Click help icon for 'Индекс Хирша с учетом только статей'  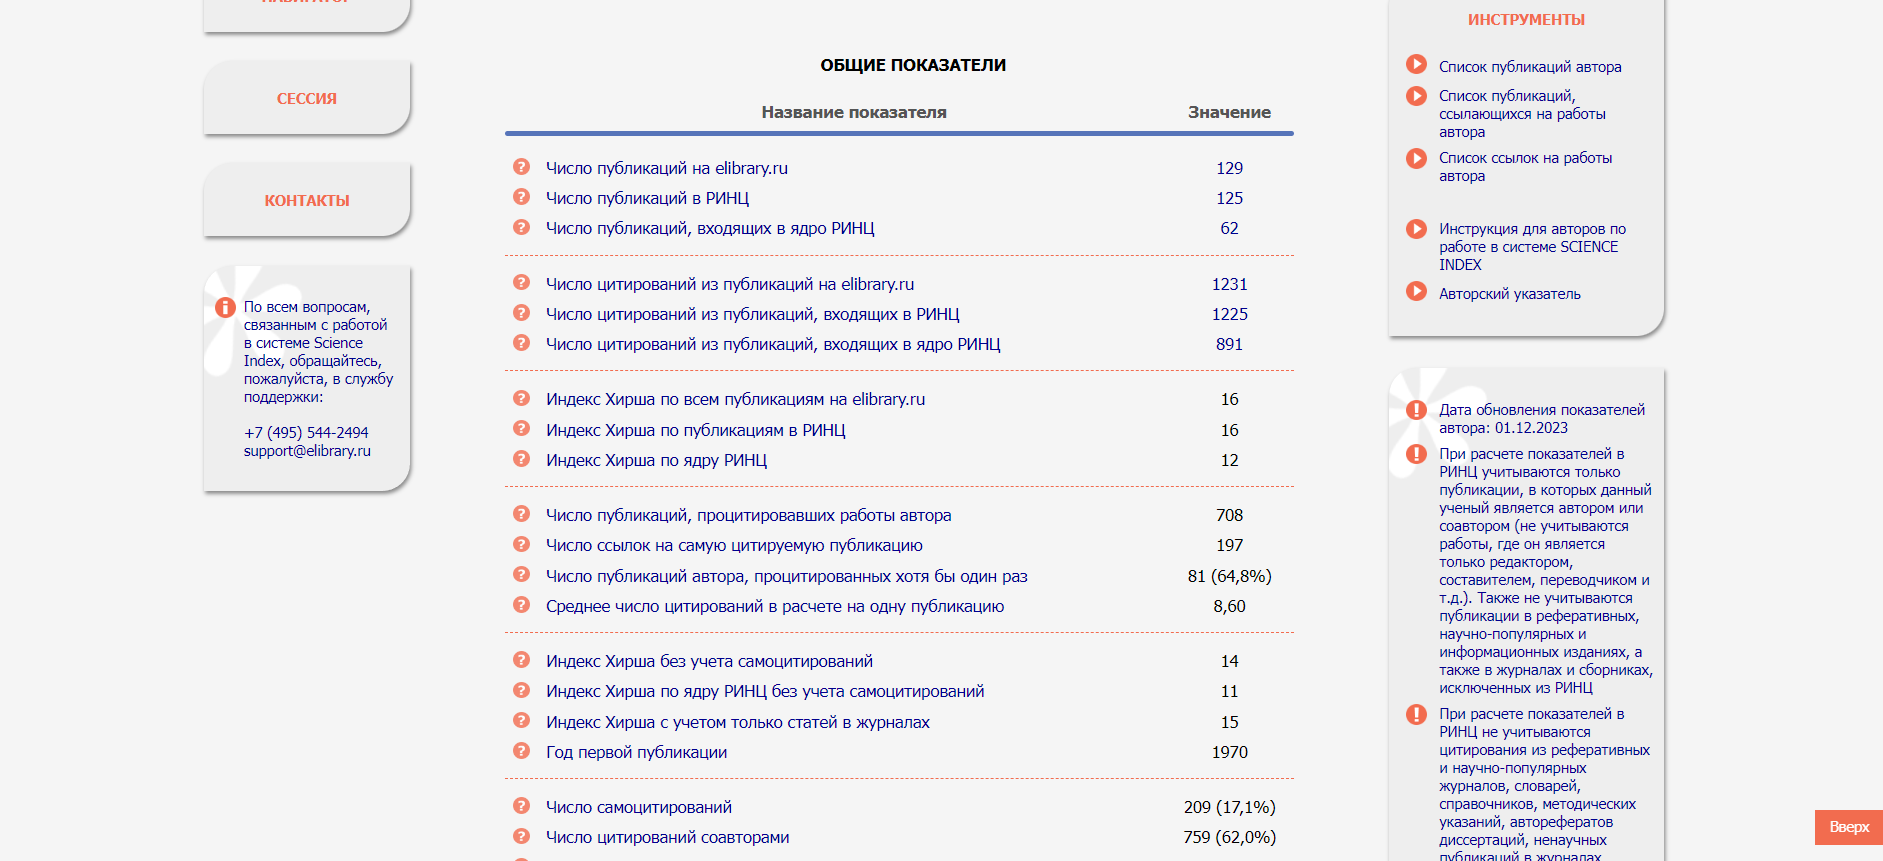click(x=521, y=721)
